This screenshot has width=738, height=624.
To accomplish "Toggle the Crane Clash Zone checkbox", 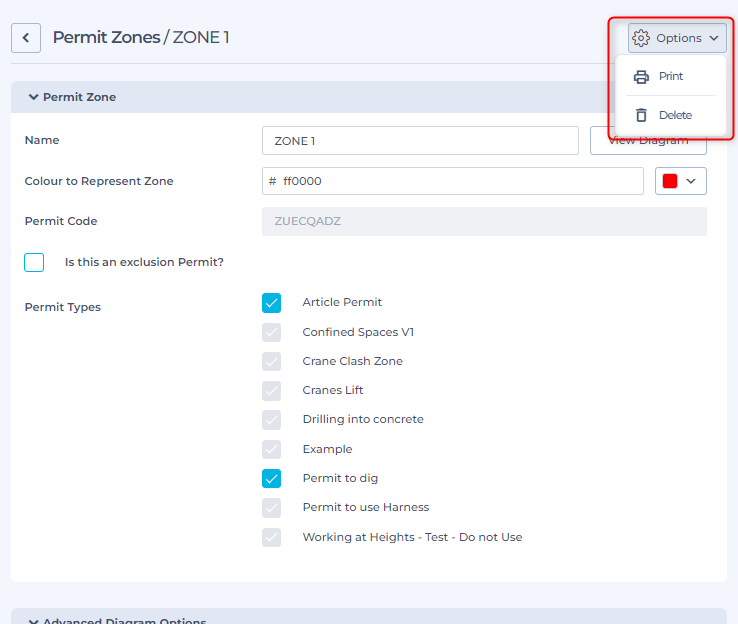I will pos(272,361).
